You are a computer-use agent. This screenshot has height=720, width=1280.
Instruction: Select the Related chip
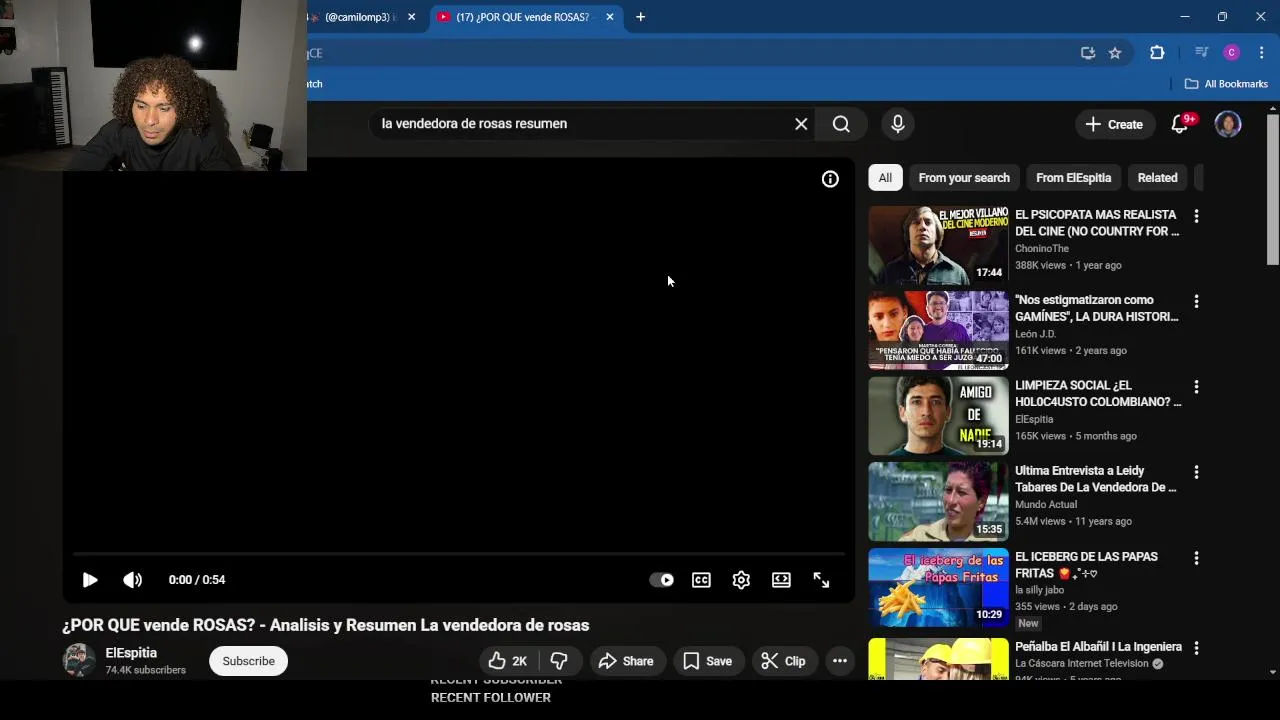tap(1157, 178)
